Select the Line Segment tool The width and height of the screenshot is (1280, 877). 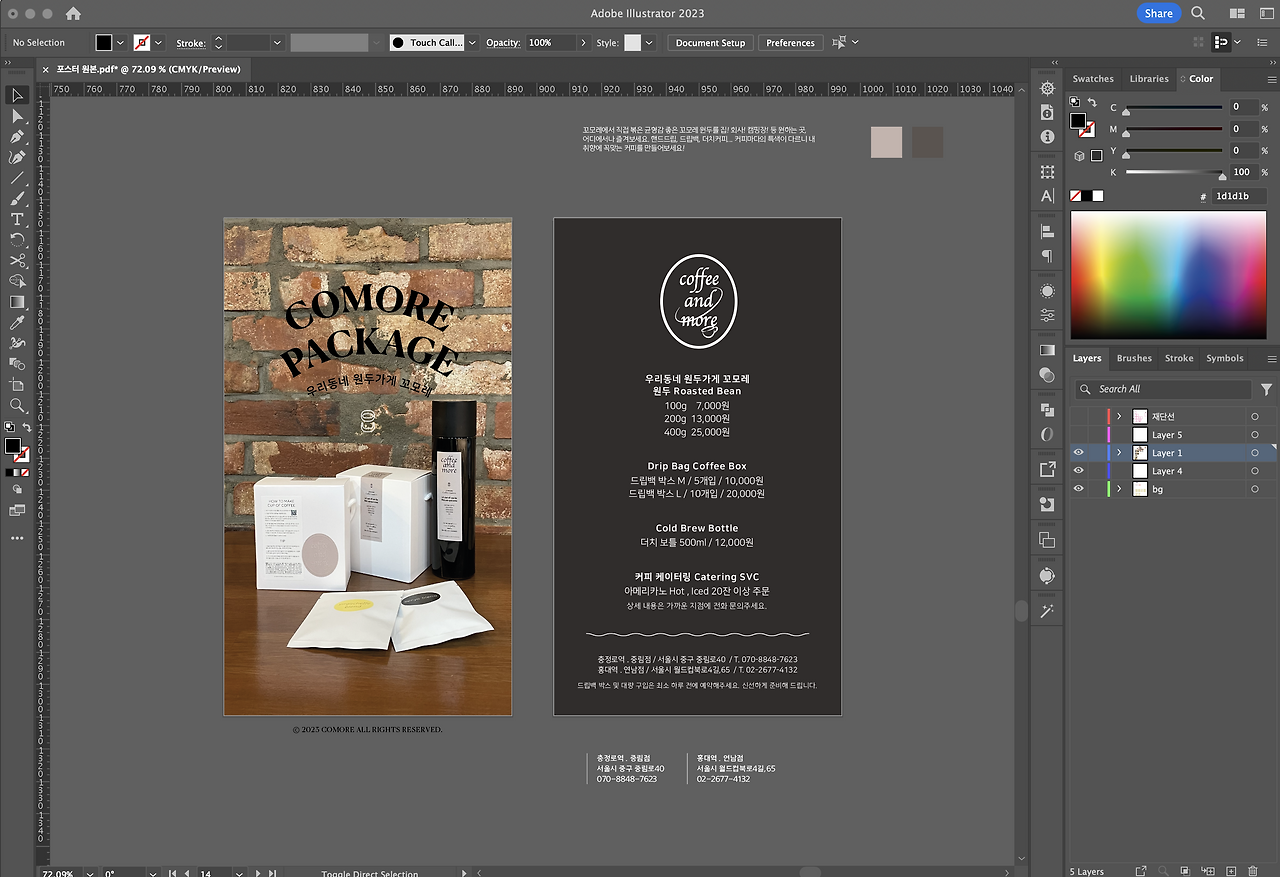[x=17, y=178]
